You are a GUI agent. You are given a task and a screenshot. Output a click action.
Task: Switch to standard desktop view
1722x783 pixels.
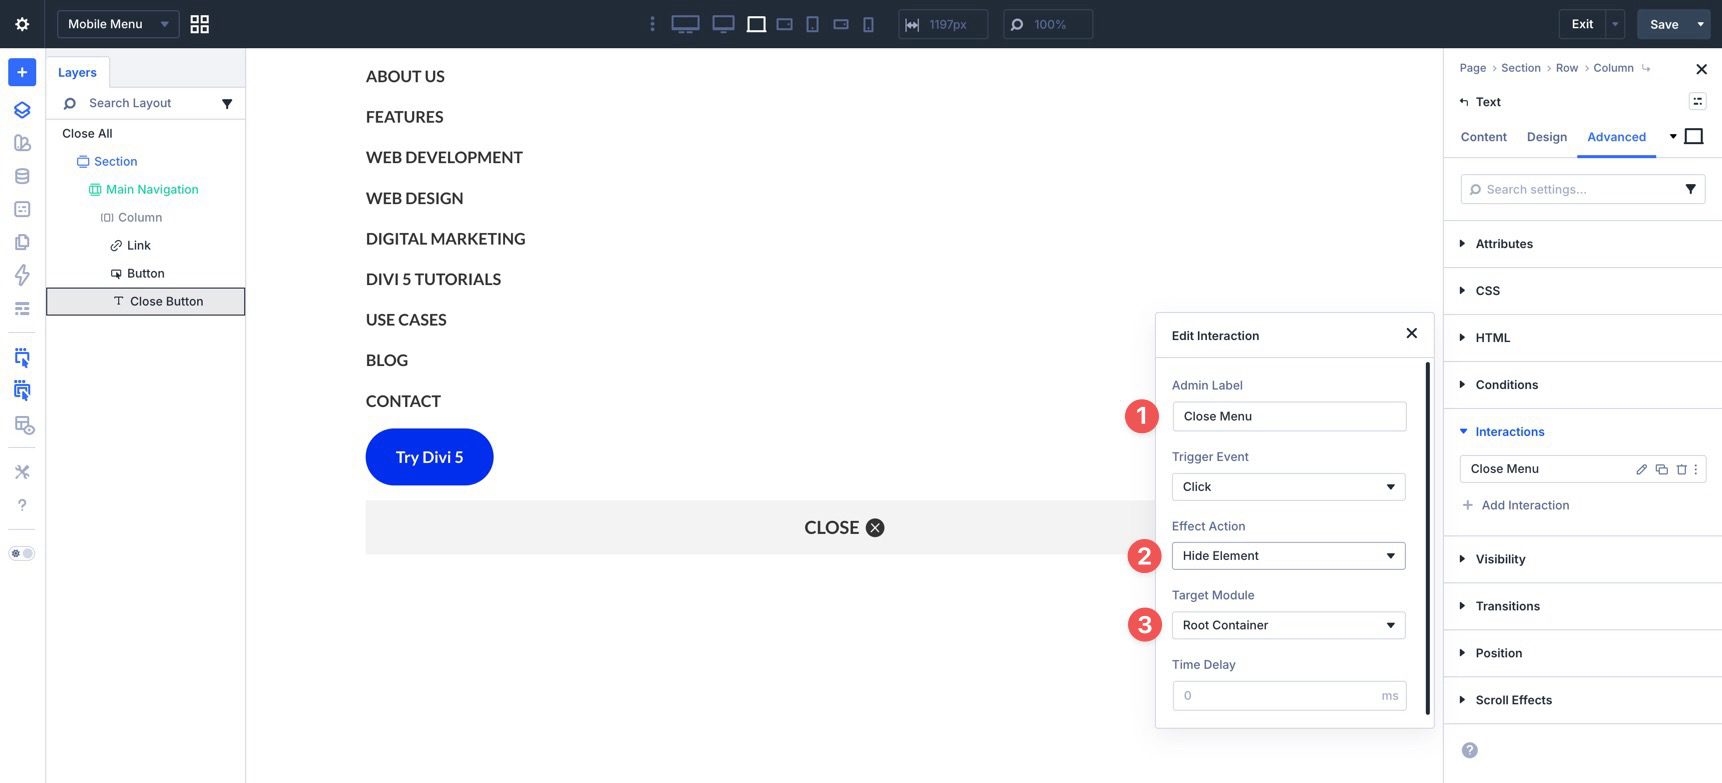(x=723, y=24)
